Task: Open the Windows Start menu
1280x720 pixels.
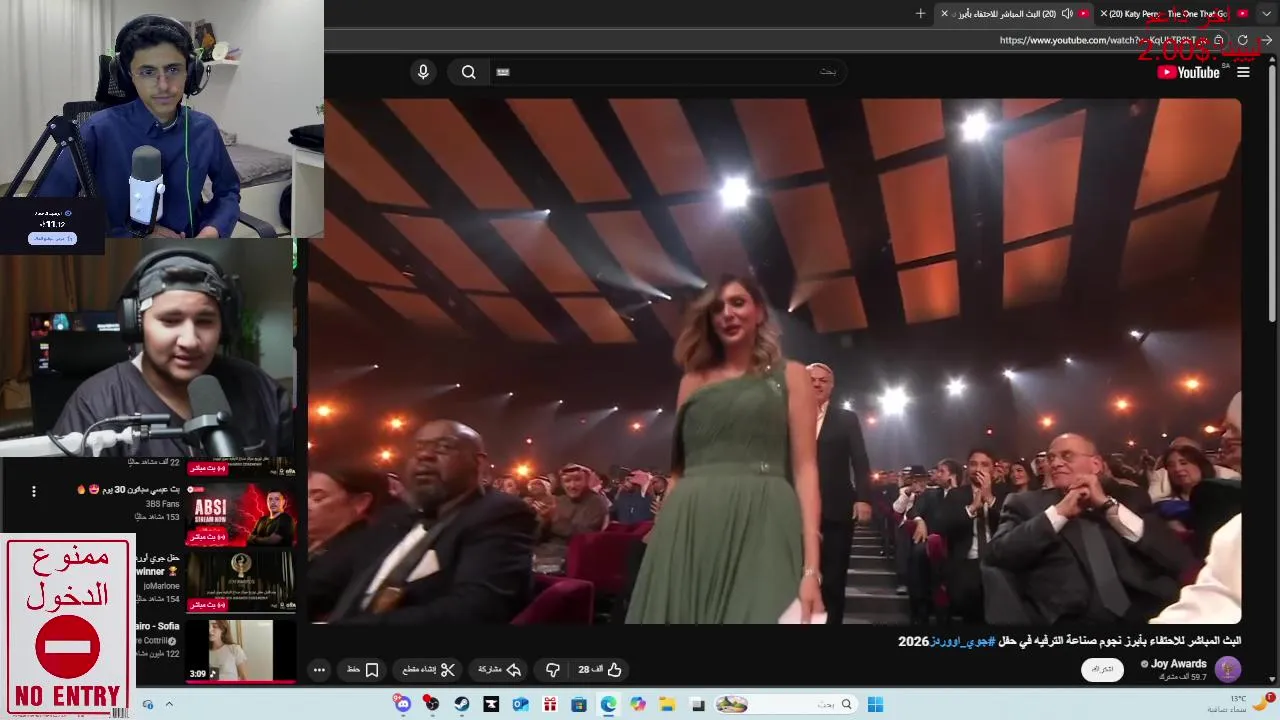Action: 875,704
